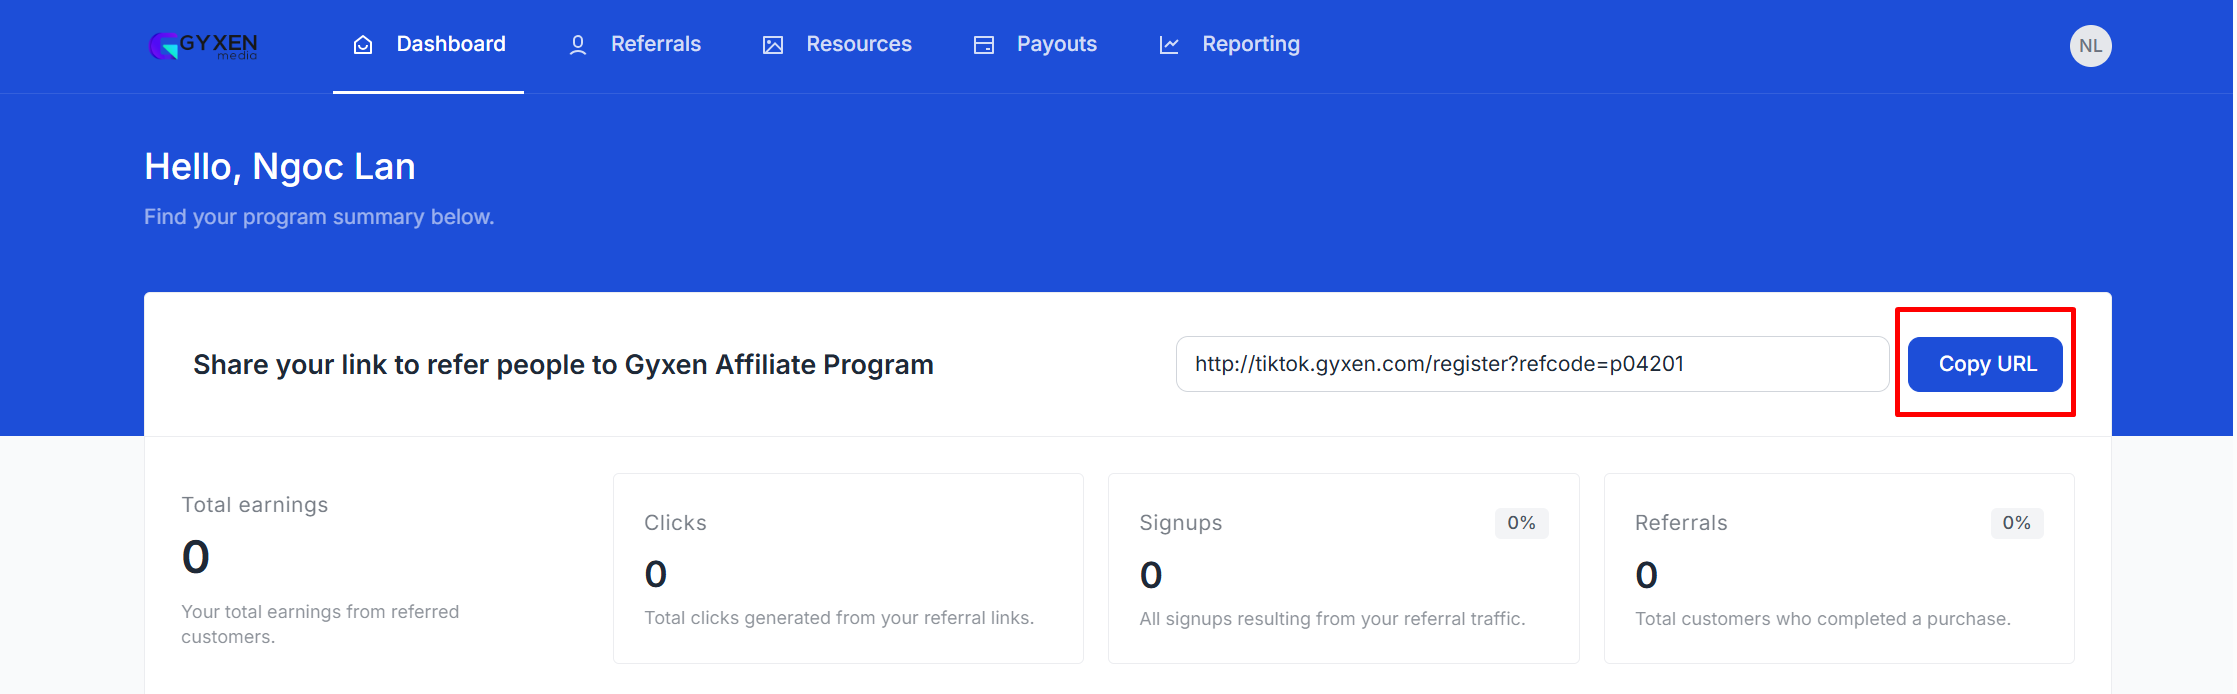Click the Total earnings value 0
The width and height of the screenshot is (2237, 694).
click(196, 557)
